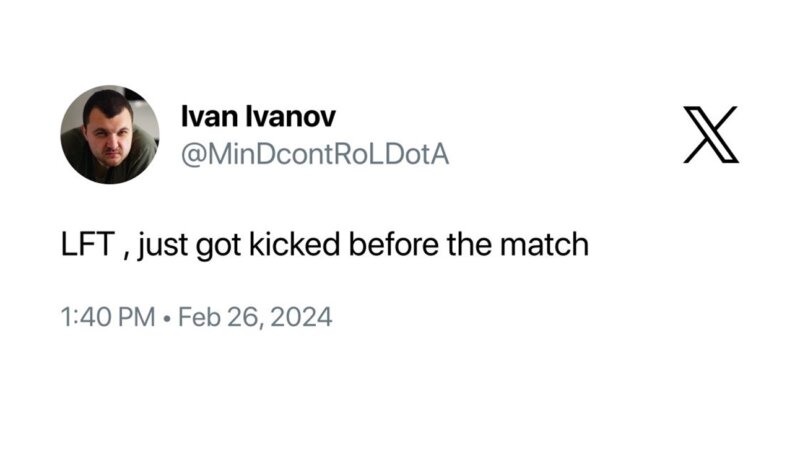Click the dot separator between time and date
This screenshot has width=800, height=450.
click(x=166, y=318)
